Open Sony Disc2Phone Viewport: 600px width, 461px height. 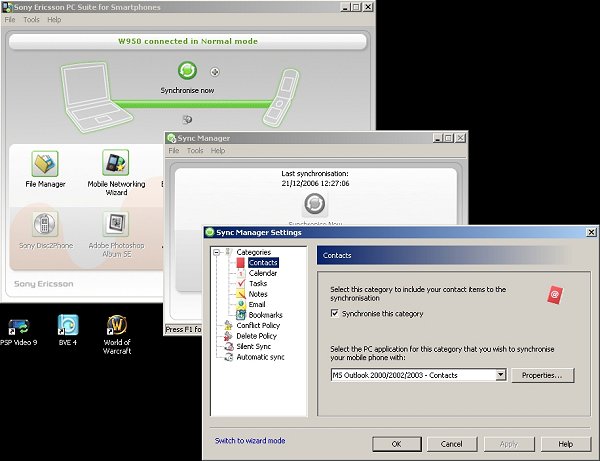(x=44, y=224)
